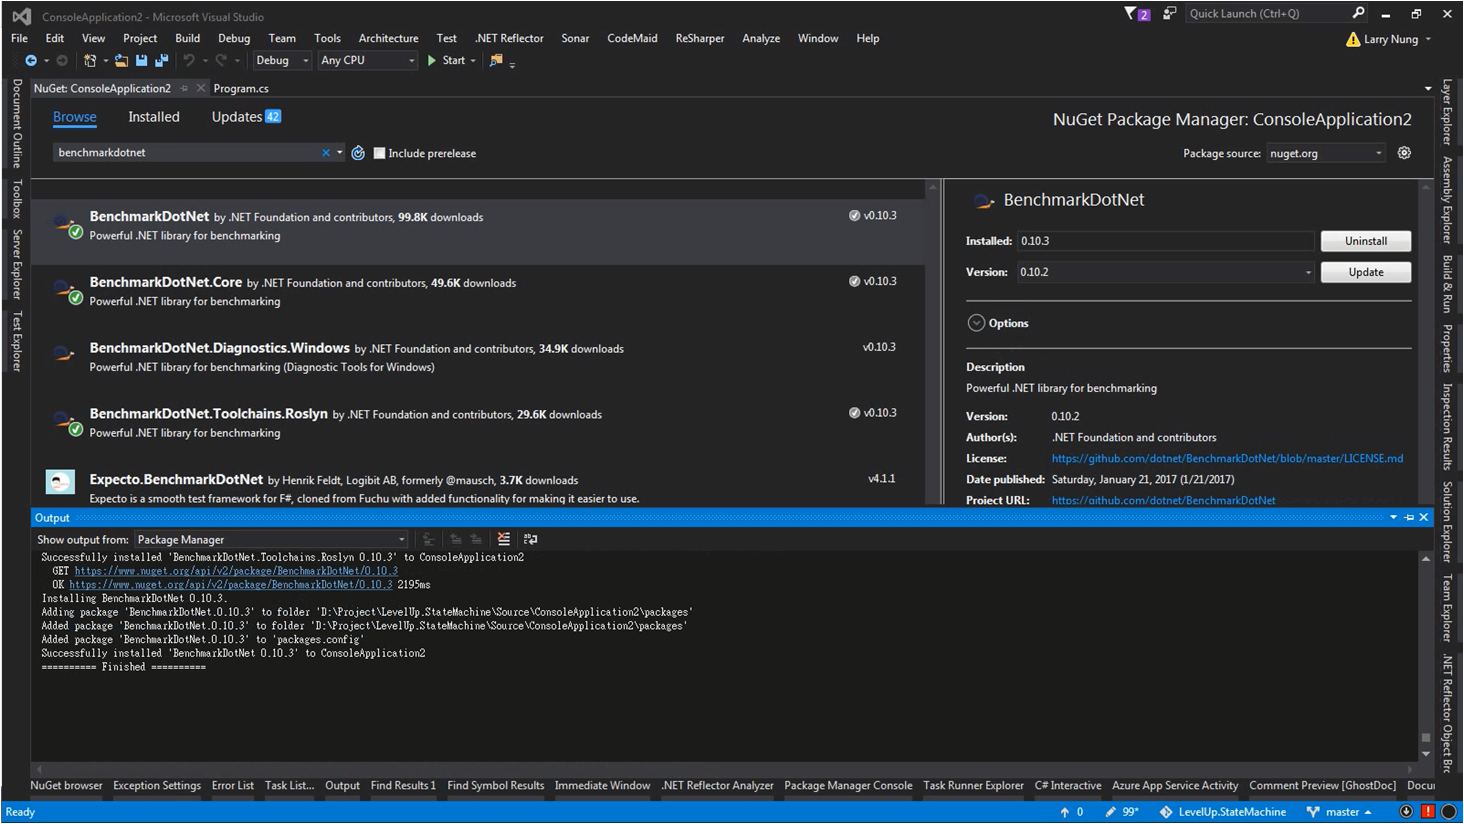Viewport: 1464px width, 824px height.
Task: Click the Open File folder icon
Action: 121,61
